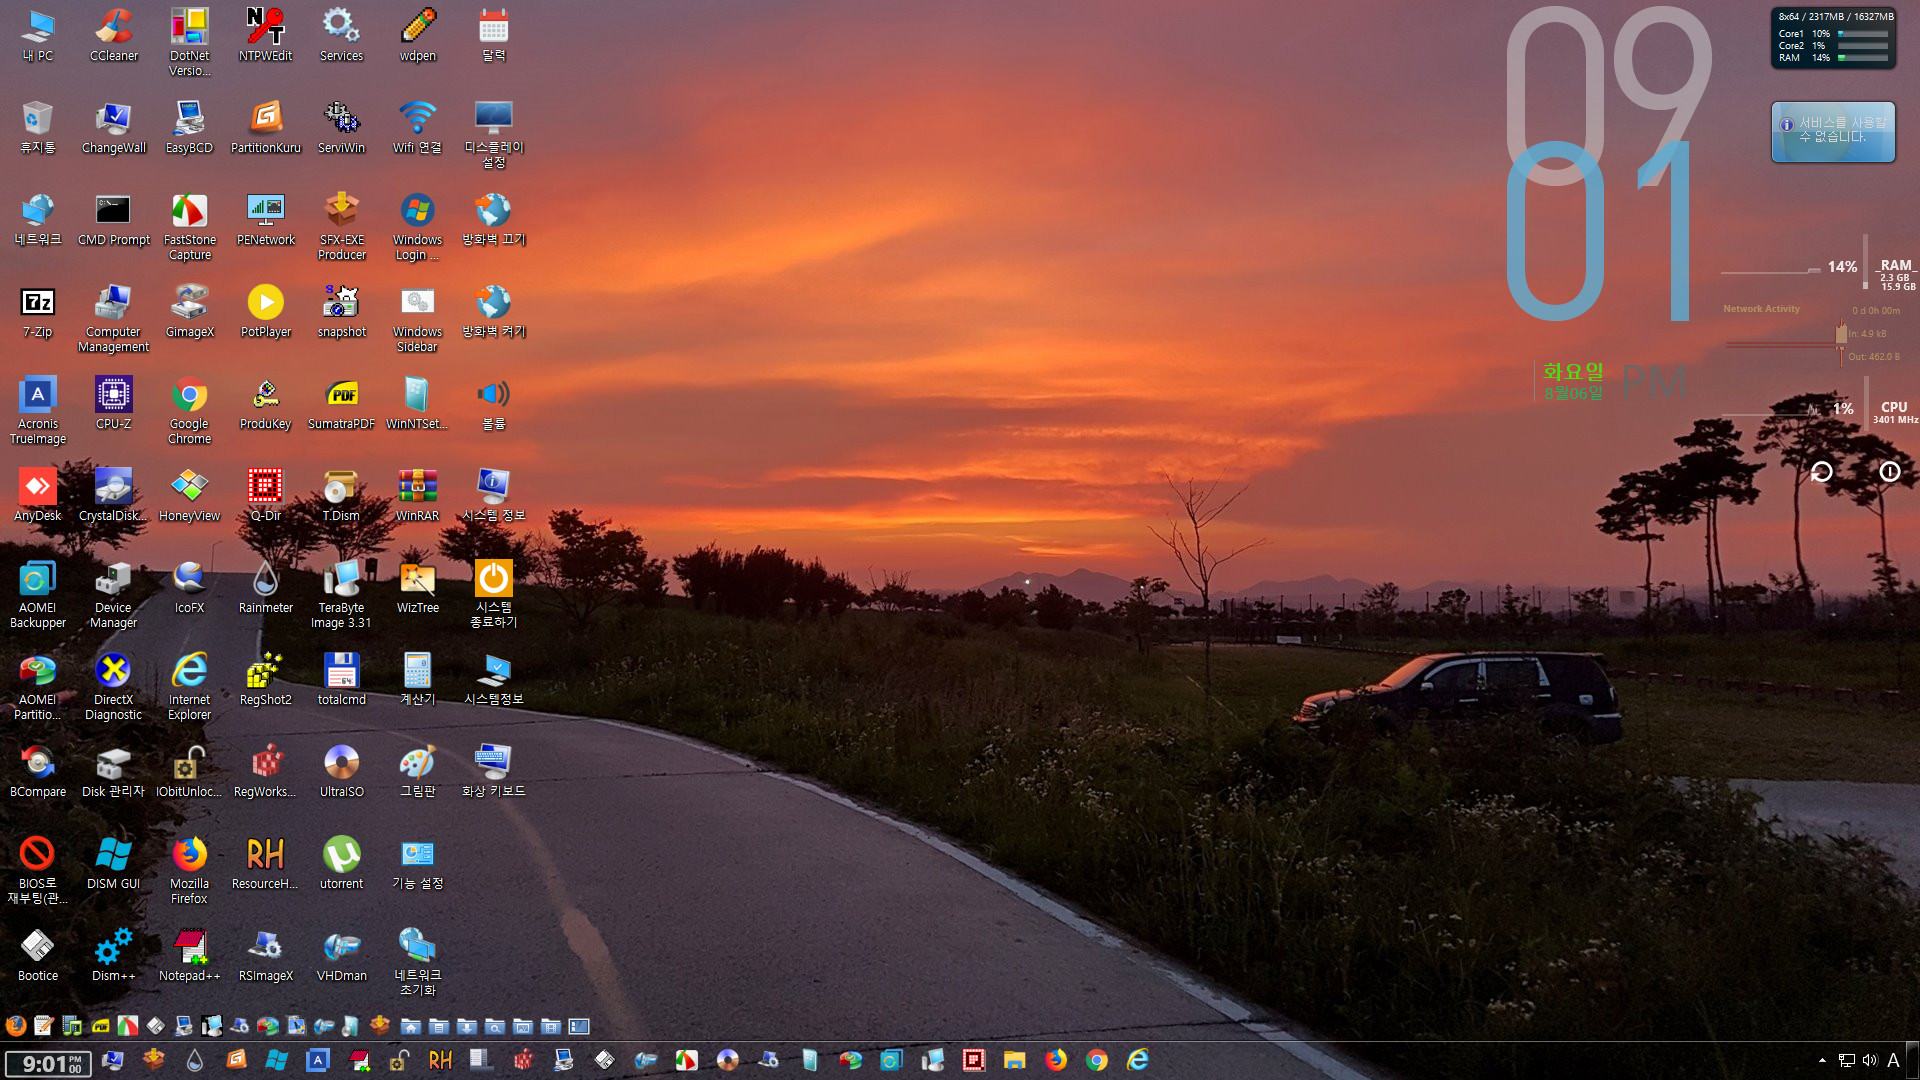Launch GimageX shortcut

coord(189,312)
